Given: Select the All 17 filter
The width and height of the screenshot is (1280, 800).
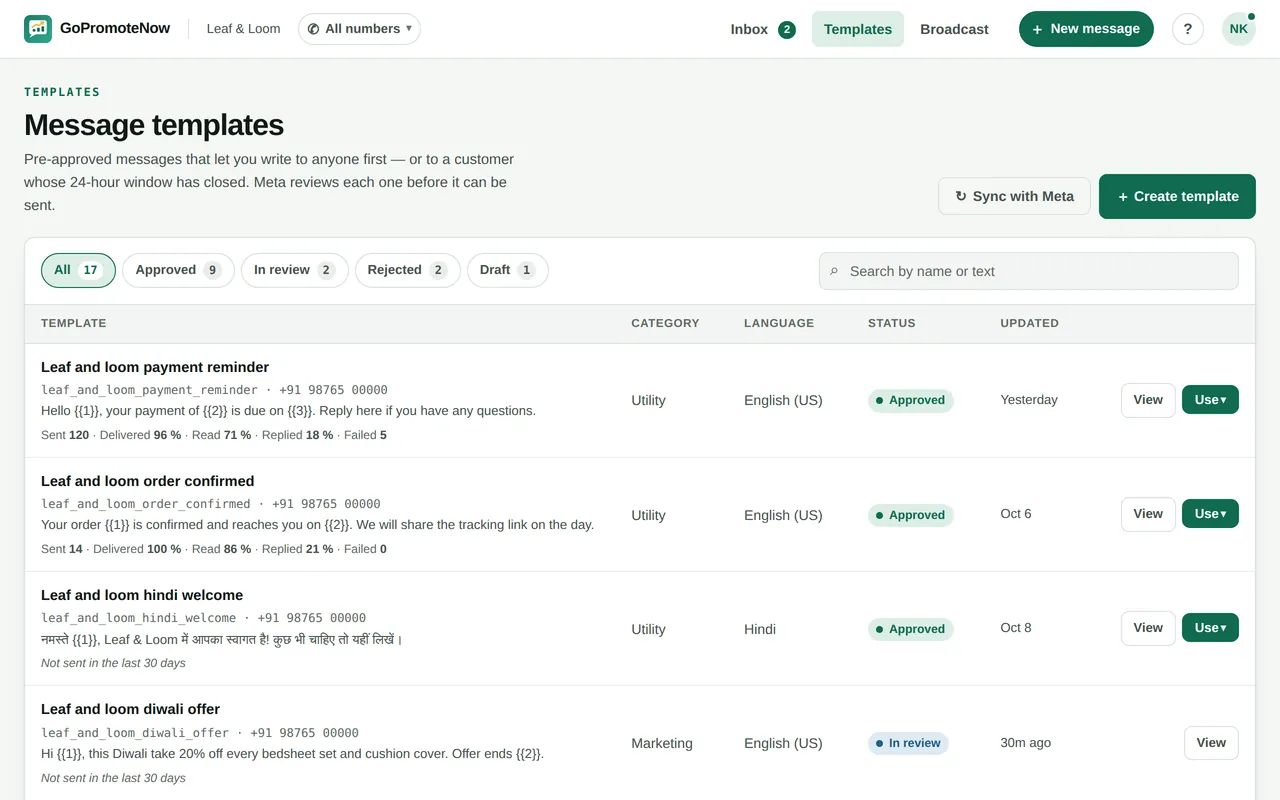Looking at the screenshot, I should click(x=78, y=270).
